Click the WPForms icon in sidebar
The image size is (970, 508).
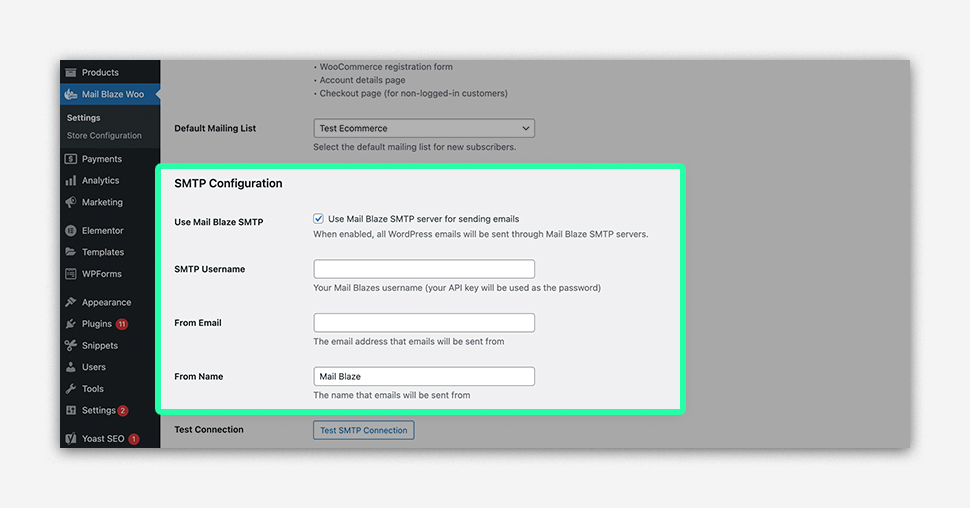point(71,274)
